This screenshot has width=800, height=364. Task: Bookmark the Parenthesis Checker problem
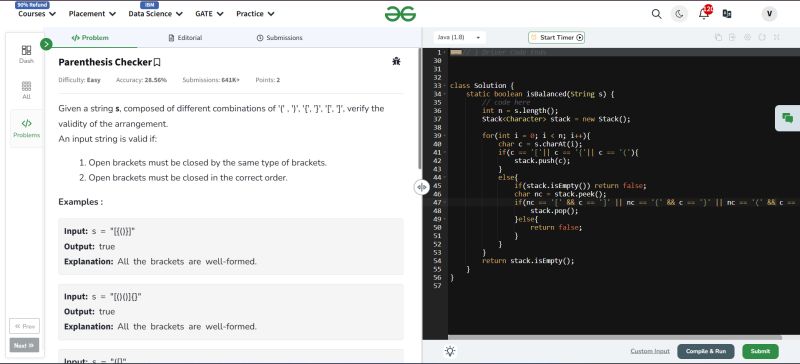[x=157, y=62]
